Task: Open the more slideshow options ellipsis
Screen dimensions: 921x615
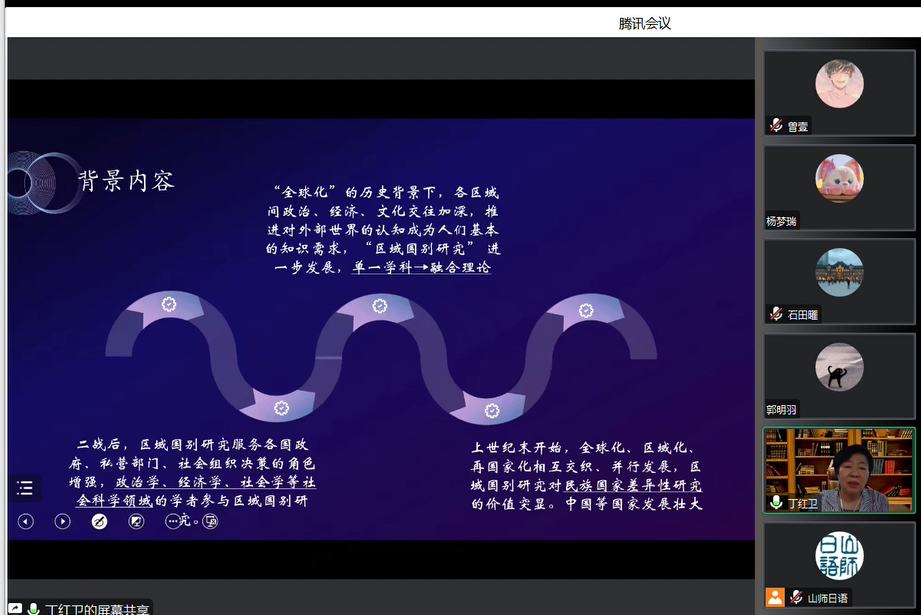Action: (x=173, y=521)
